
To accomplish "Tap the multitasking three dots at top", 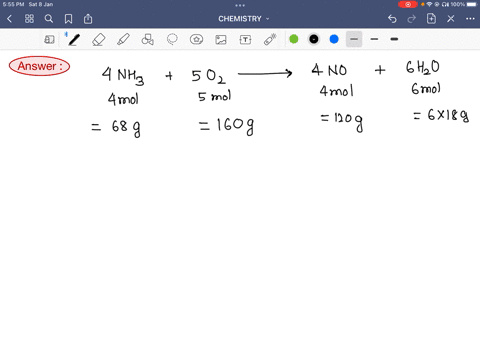I will point(240,5).
